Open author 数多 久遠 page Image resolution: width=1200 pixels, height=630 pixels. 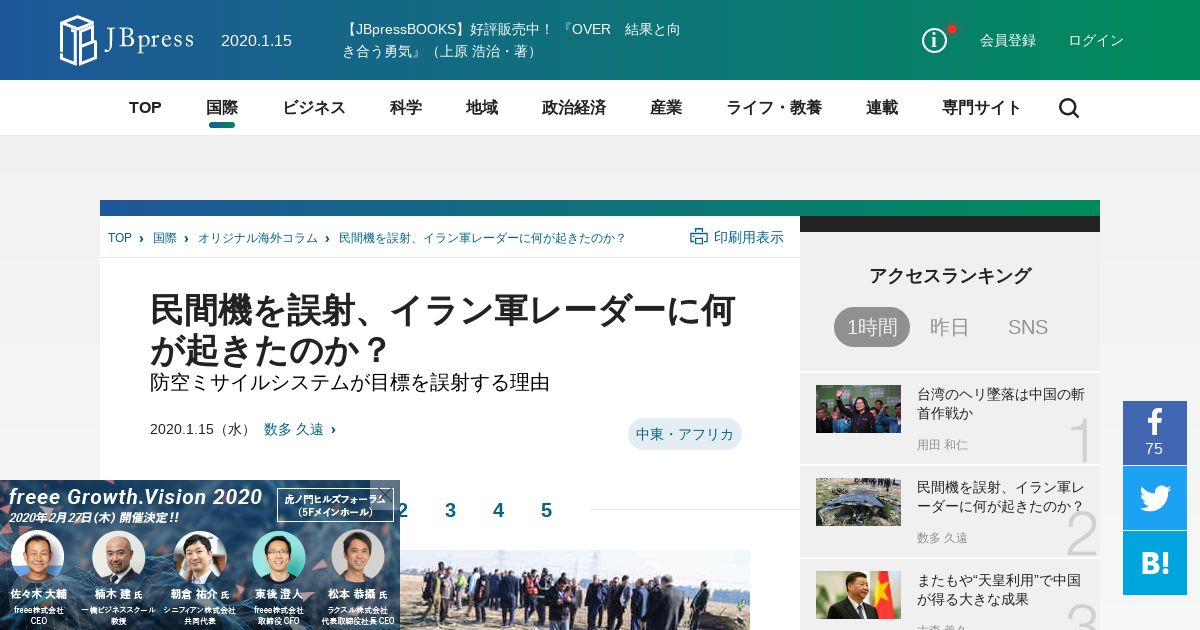(x=294, y=429)
